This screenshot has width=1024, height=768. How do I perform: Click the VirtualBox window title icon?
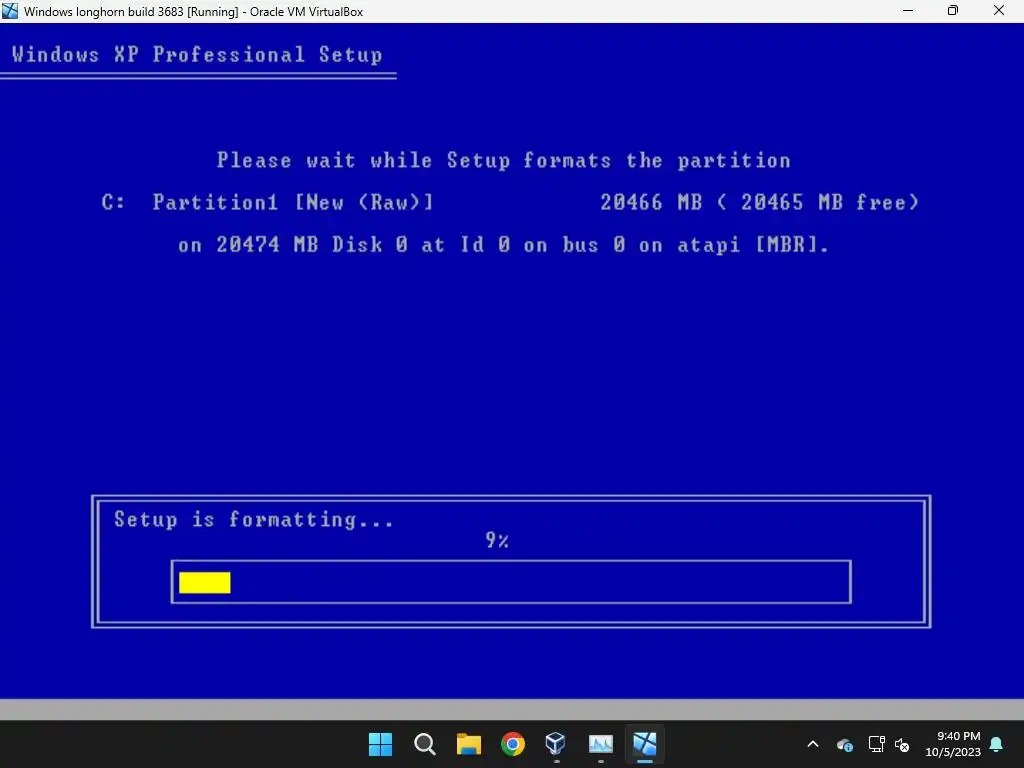[10, 11]
